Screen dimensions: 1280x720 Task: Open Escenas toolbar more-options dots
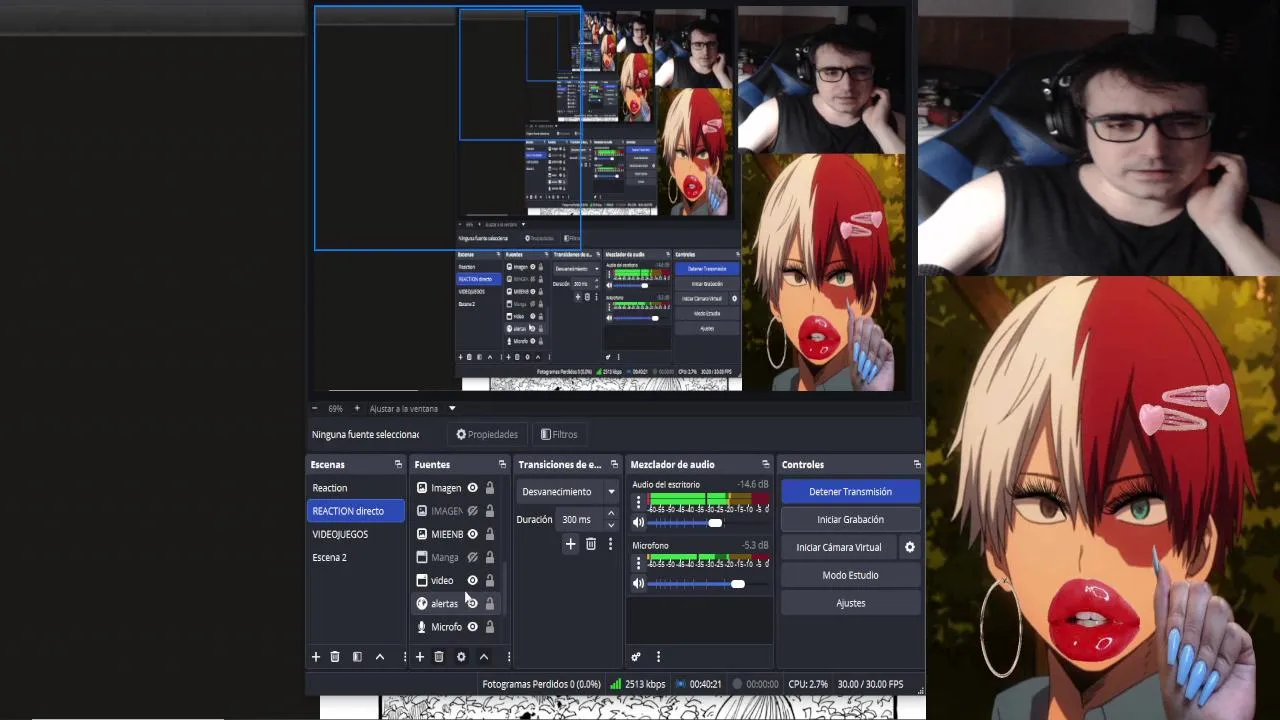click(404, 657)
